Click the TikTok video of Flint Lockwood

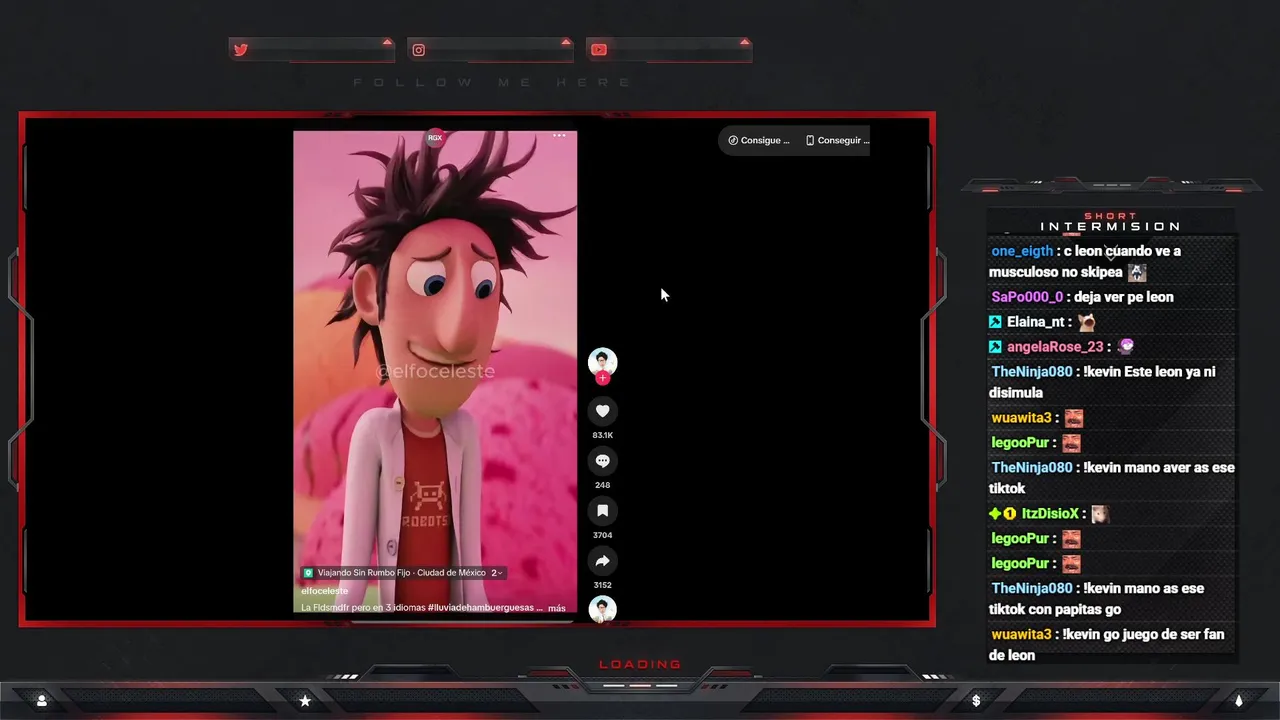435,372
